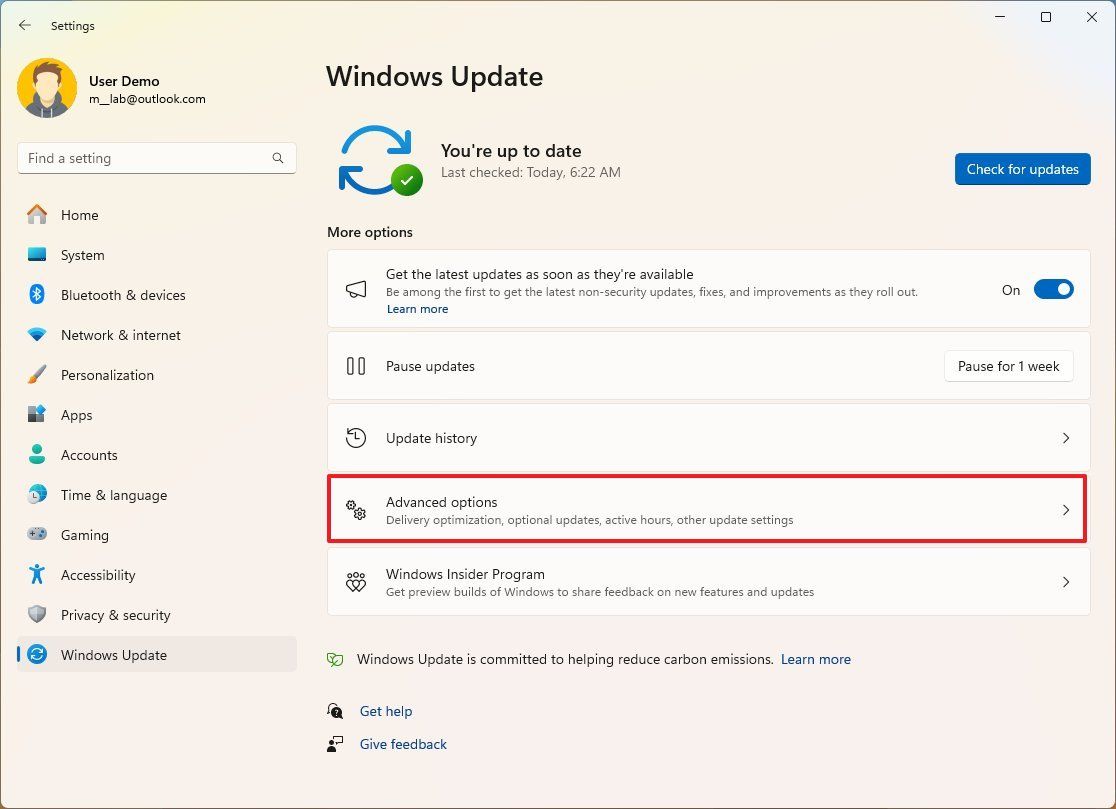1116x809 pixels.
Task: Open the Apps settings section
Action: pos(76,414)
